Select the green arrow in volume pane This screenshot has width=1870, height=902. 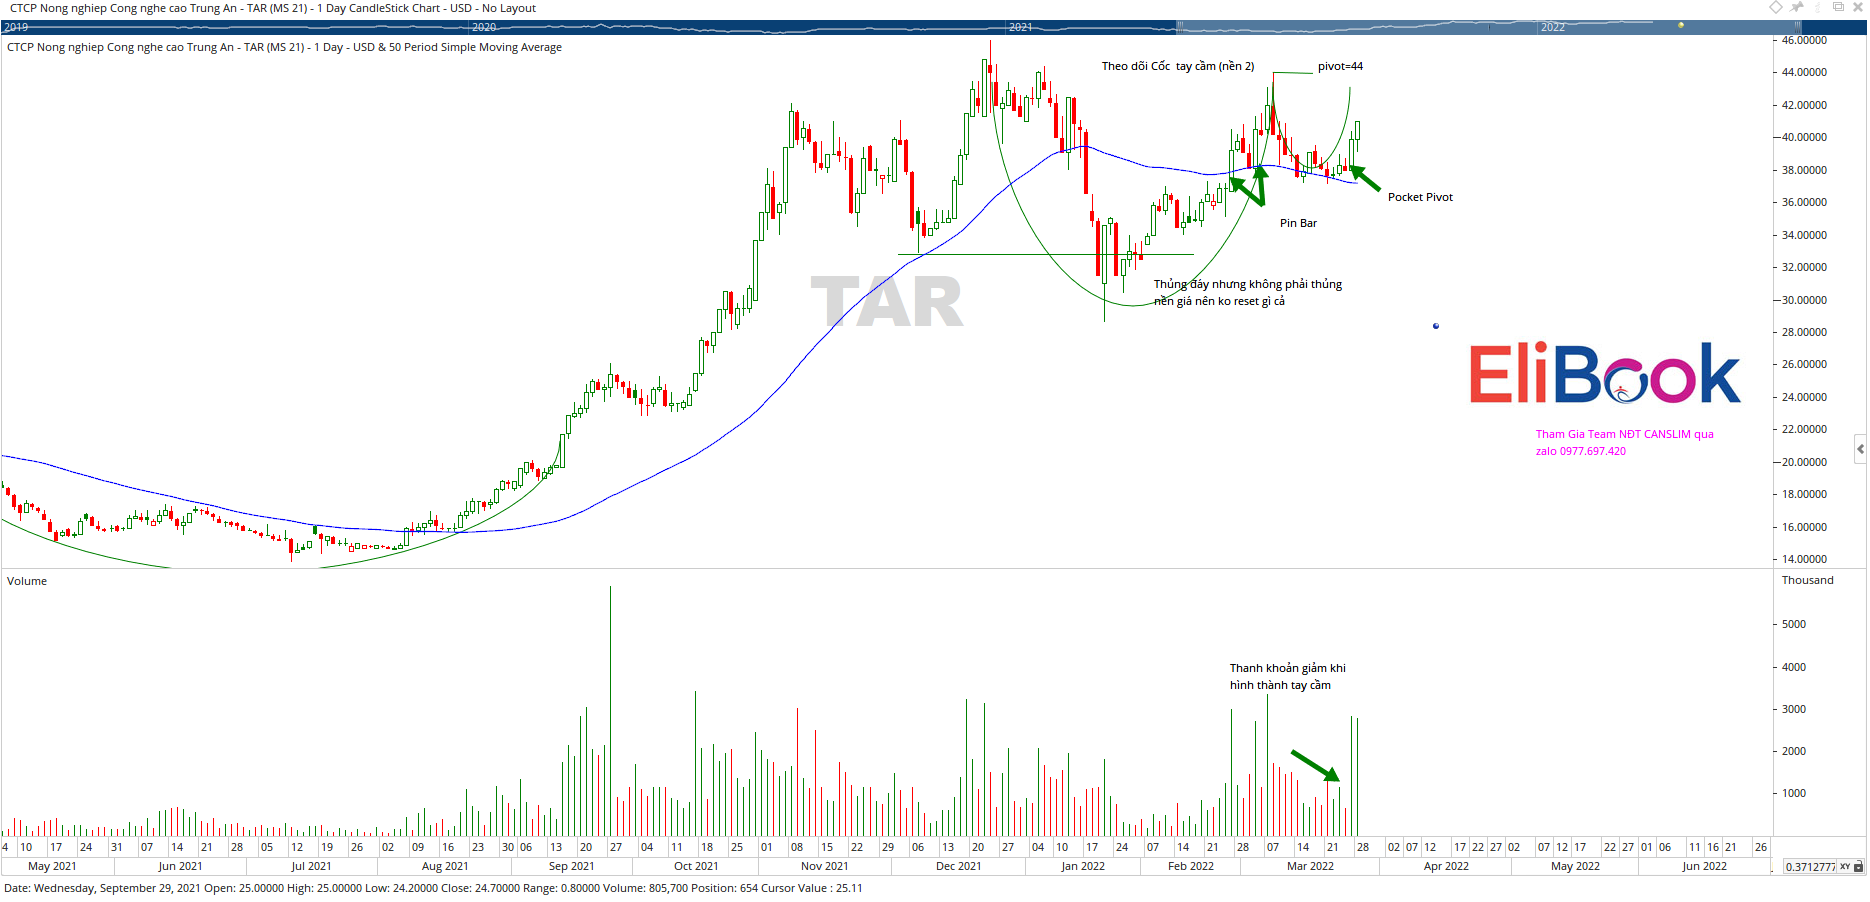1315,765
